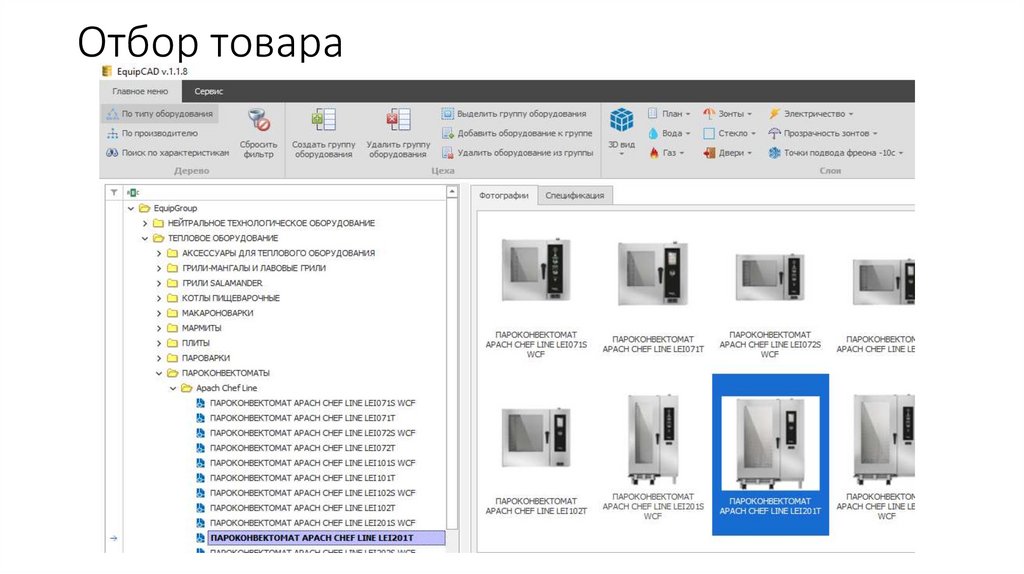
Task: Open the 3D view cube icon
Action: point(621,120)
